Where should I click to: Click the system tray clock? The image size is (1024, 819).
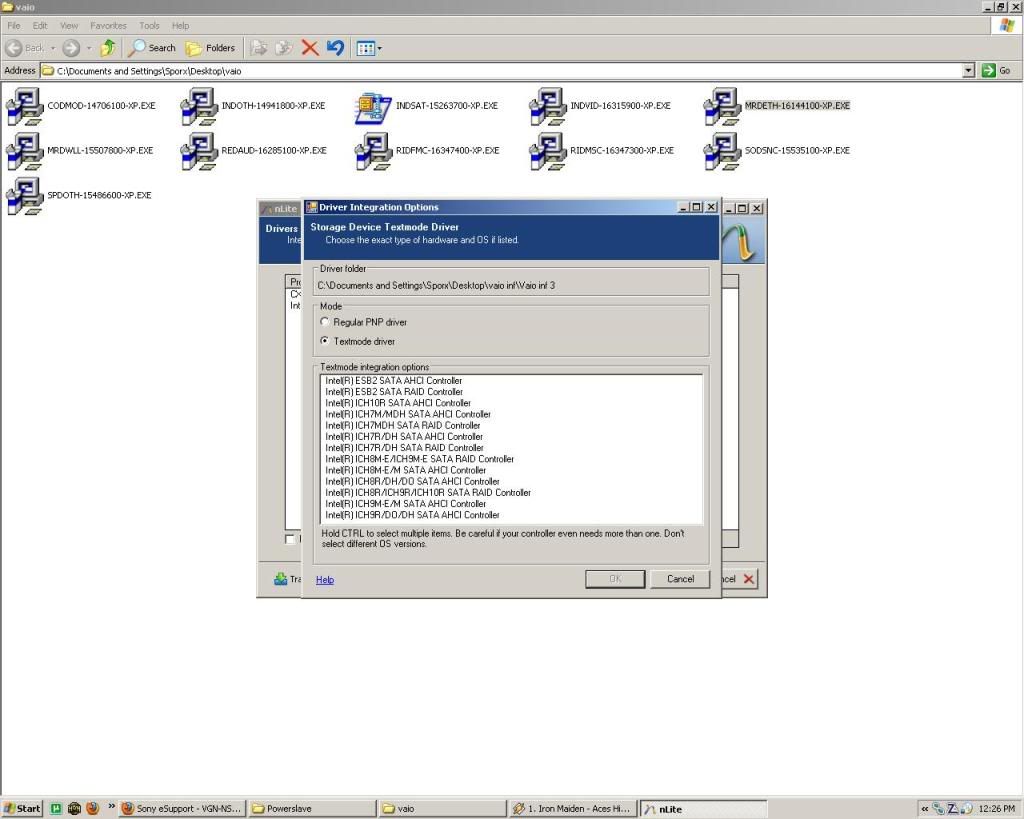click(x=997, y=809)
